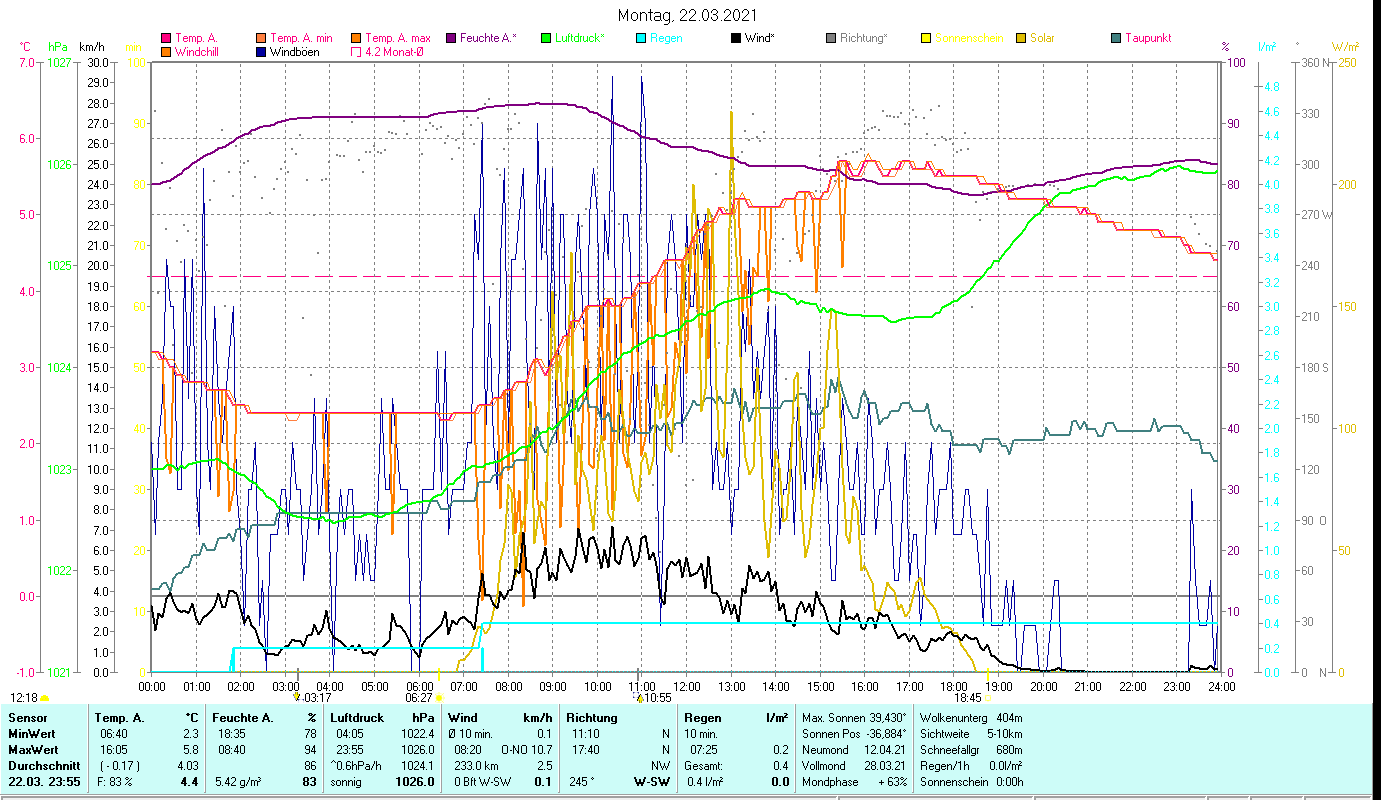
Task: Click the Temp. A. max legend label
Action: click(397, 38)
